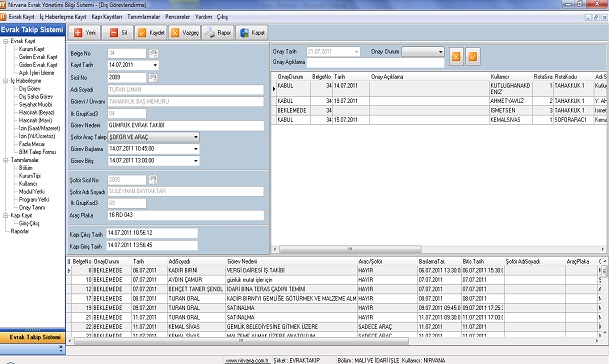Viewport: 609px width, 364px height.
Task: Collapse the Evrak Kayıt tree node
Action: click(x=5, y=41)
